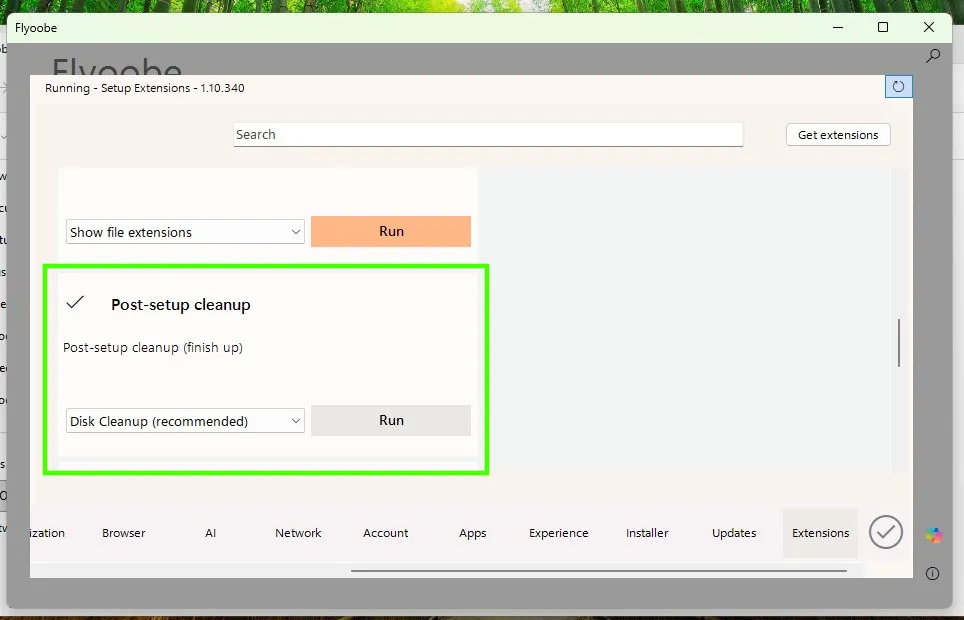Open the Account tab
964x620 pixels.
click(386, 533)
